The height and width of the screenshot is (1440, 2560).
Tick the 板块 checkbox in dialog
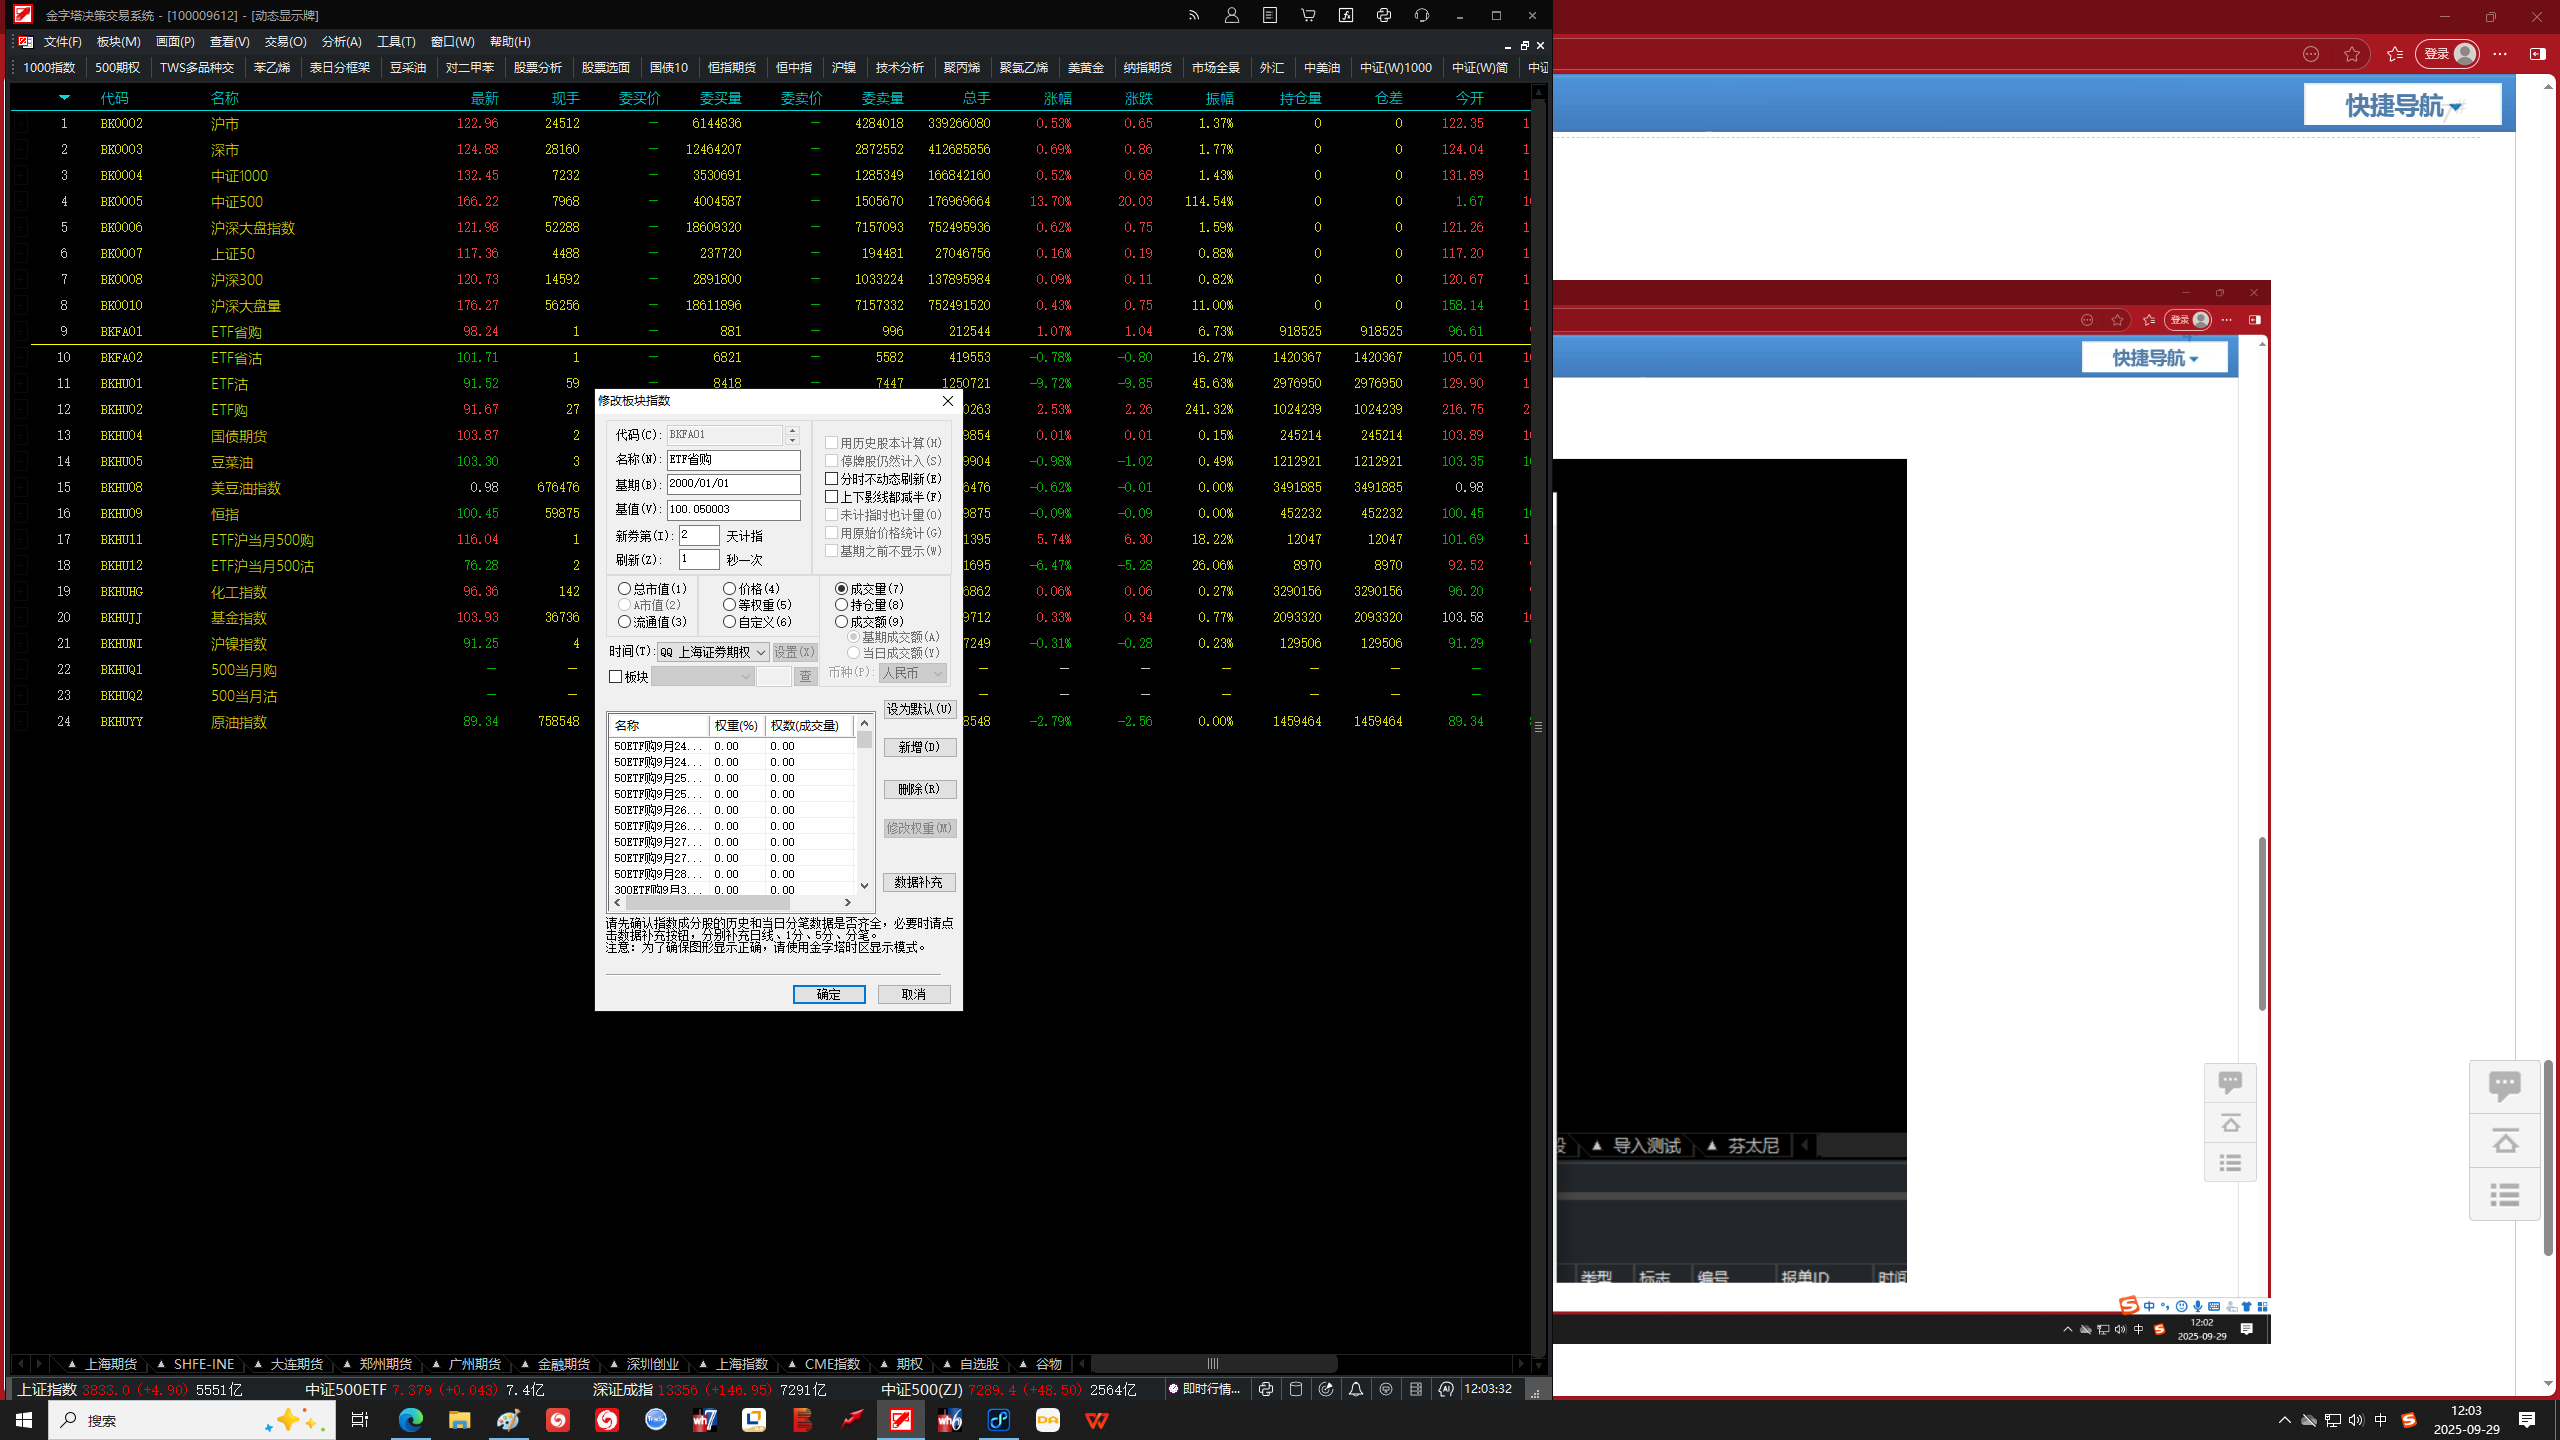coord(616,677)
